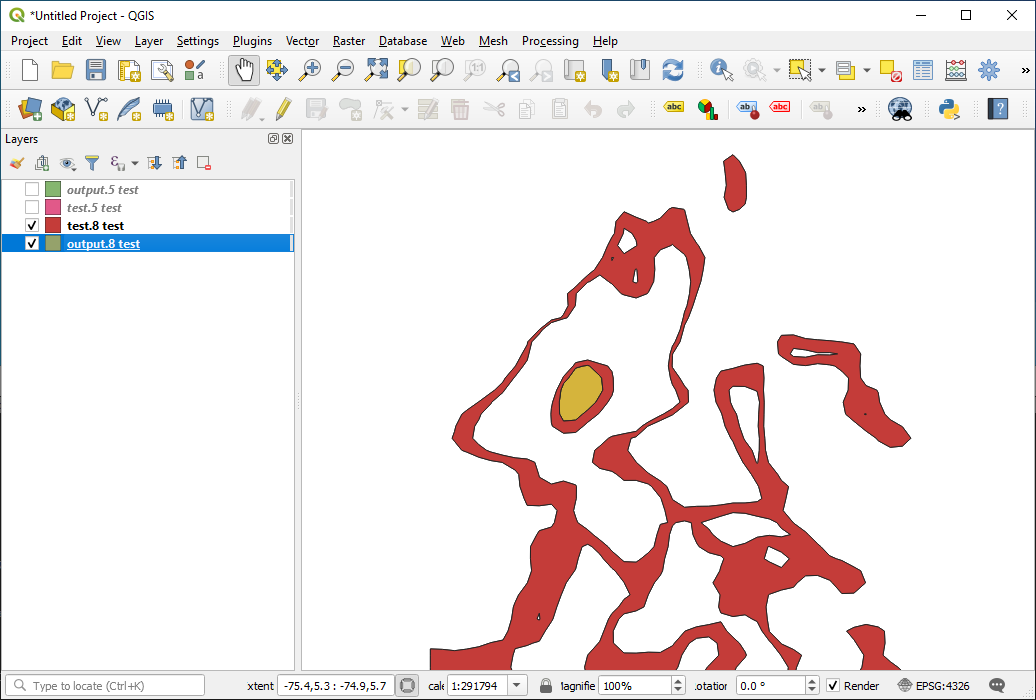Screen dimensions: 1036x700
Task: Click the red test.8 layer color swatch
Action: tap(53, 225)
